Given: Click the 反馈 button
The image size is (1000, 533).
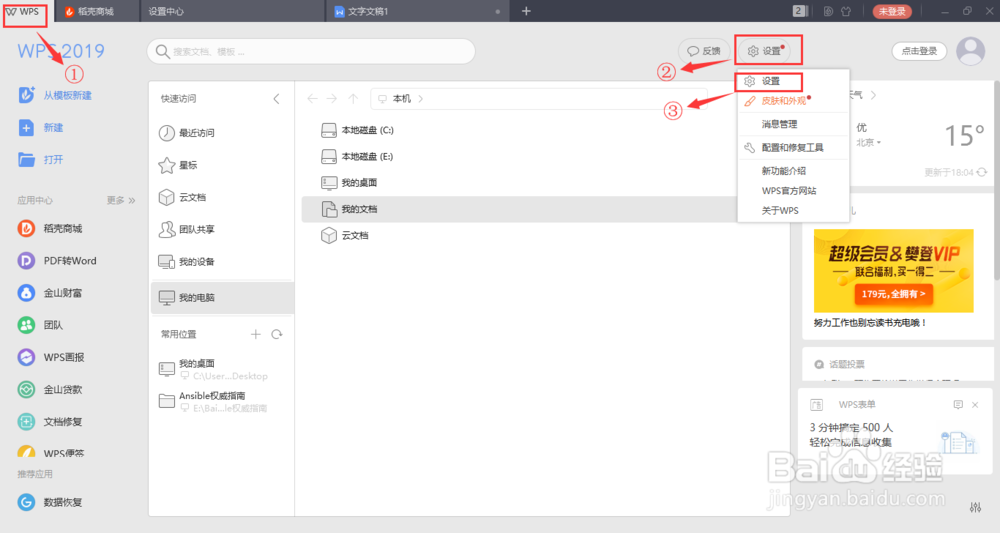Looking at the screenshot, I should pos(704,51).
